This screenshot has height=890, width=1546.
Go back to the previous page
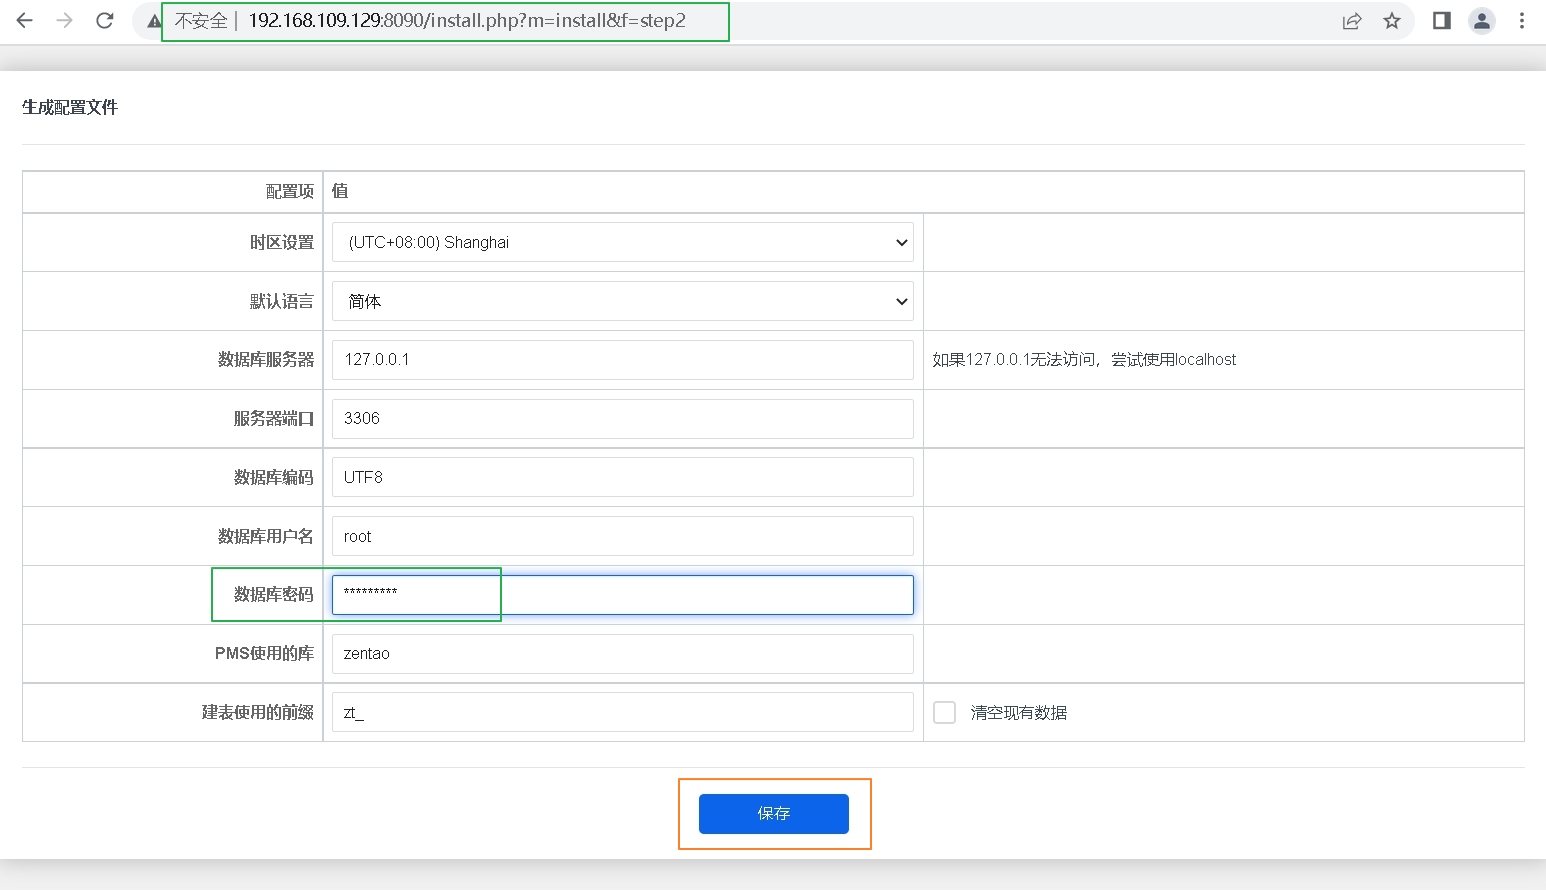25,20
